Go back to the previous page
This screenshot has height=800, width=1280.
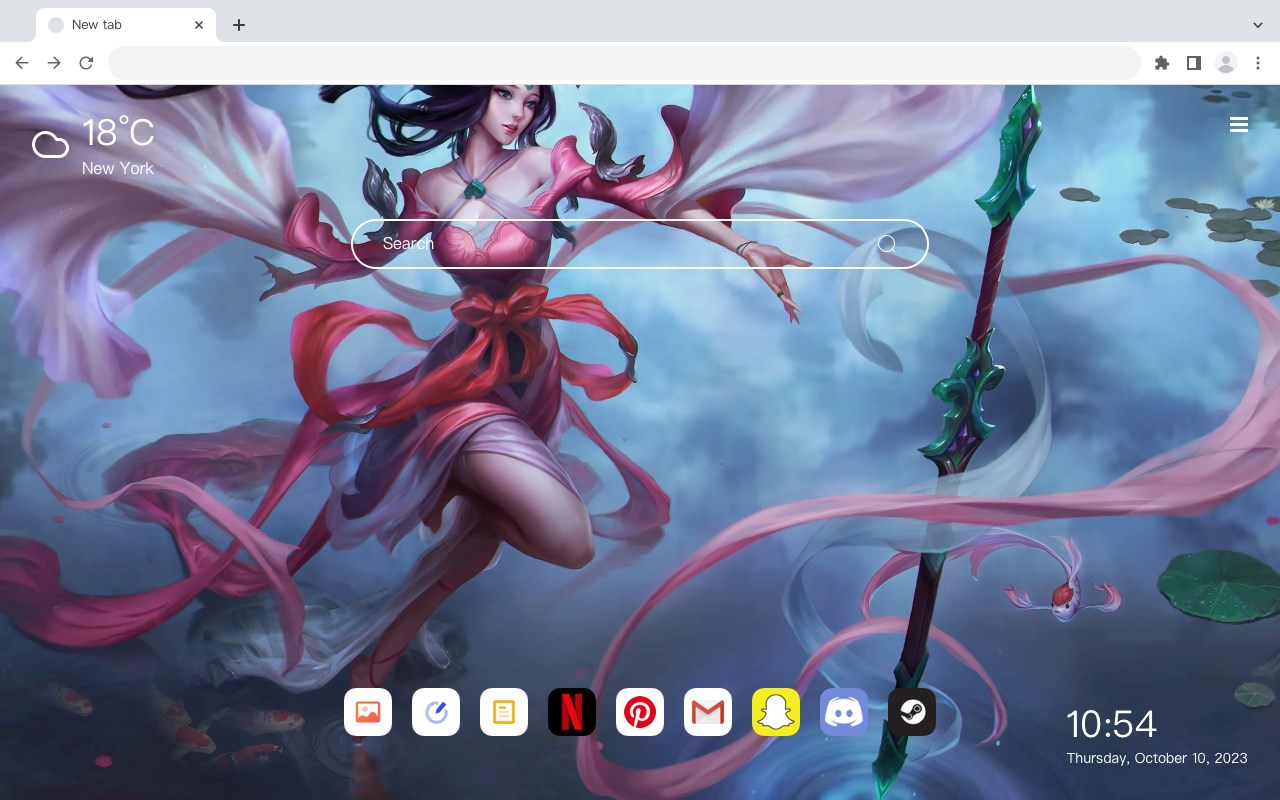(x=22, y=63)
